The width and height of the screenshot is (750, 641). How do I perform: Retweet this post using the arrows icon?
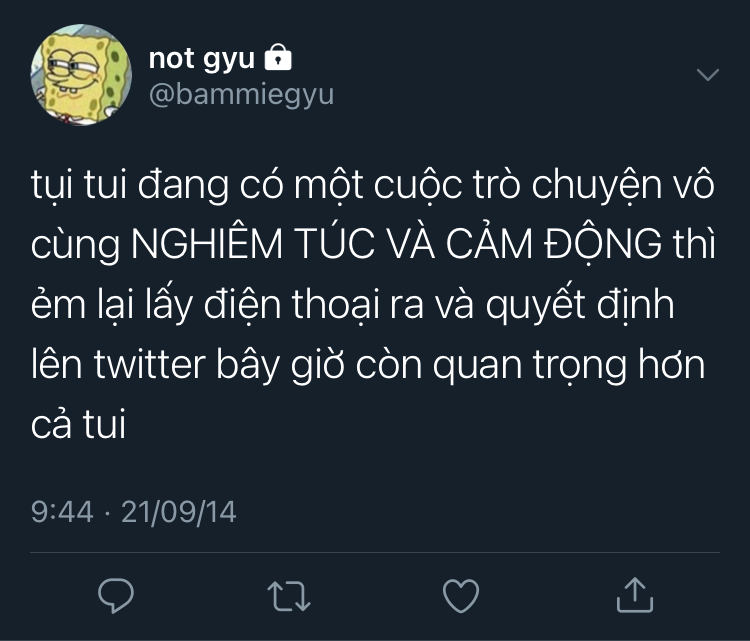[289, 596]
